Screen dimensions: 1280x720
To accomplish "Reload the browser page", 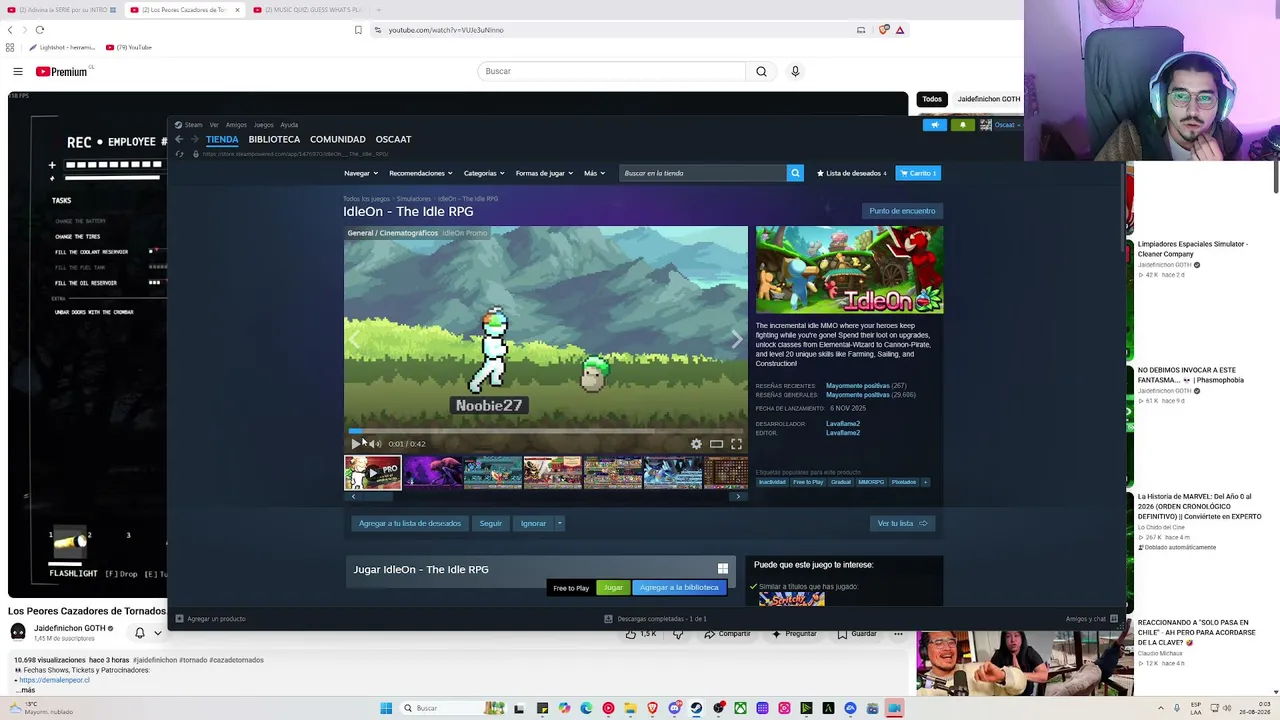I will pyautogui.click(x=40, y=30).
